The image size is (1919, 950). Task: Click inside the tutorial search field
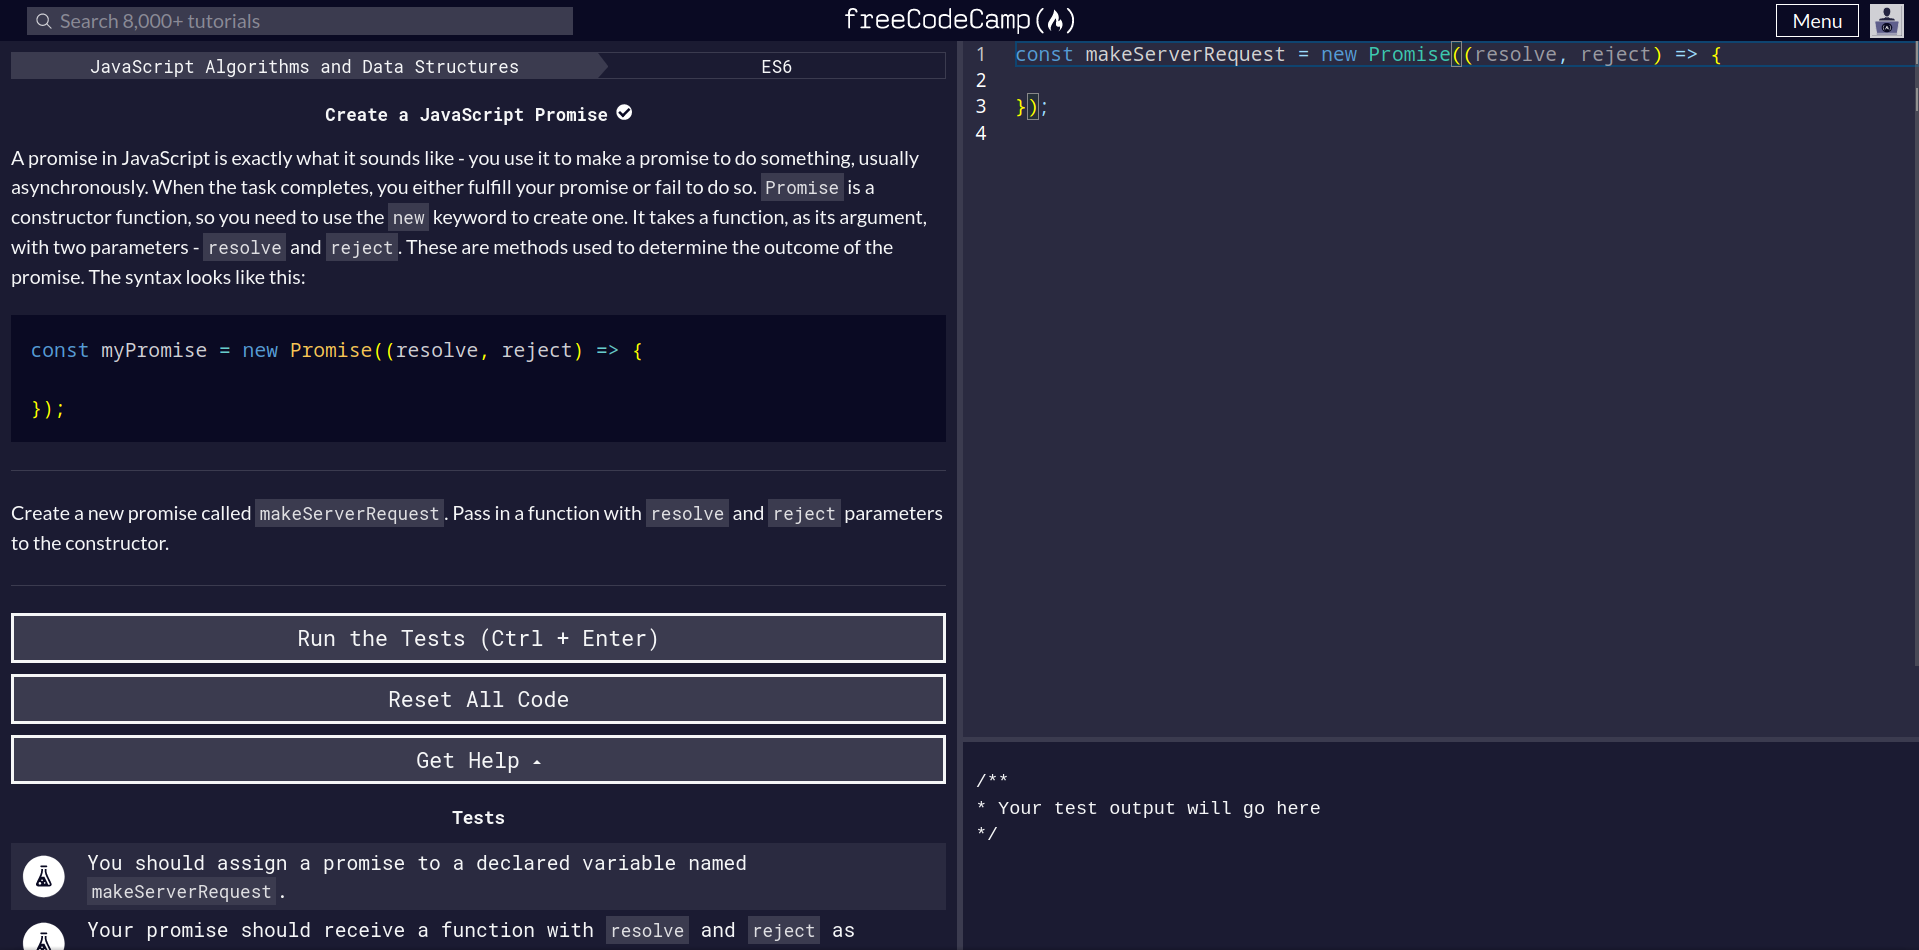pos(300,20)
